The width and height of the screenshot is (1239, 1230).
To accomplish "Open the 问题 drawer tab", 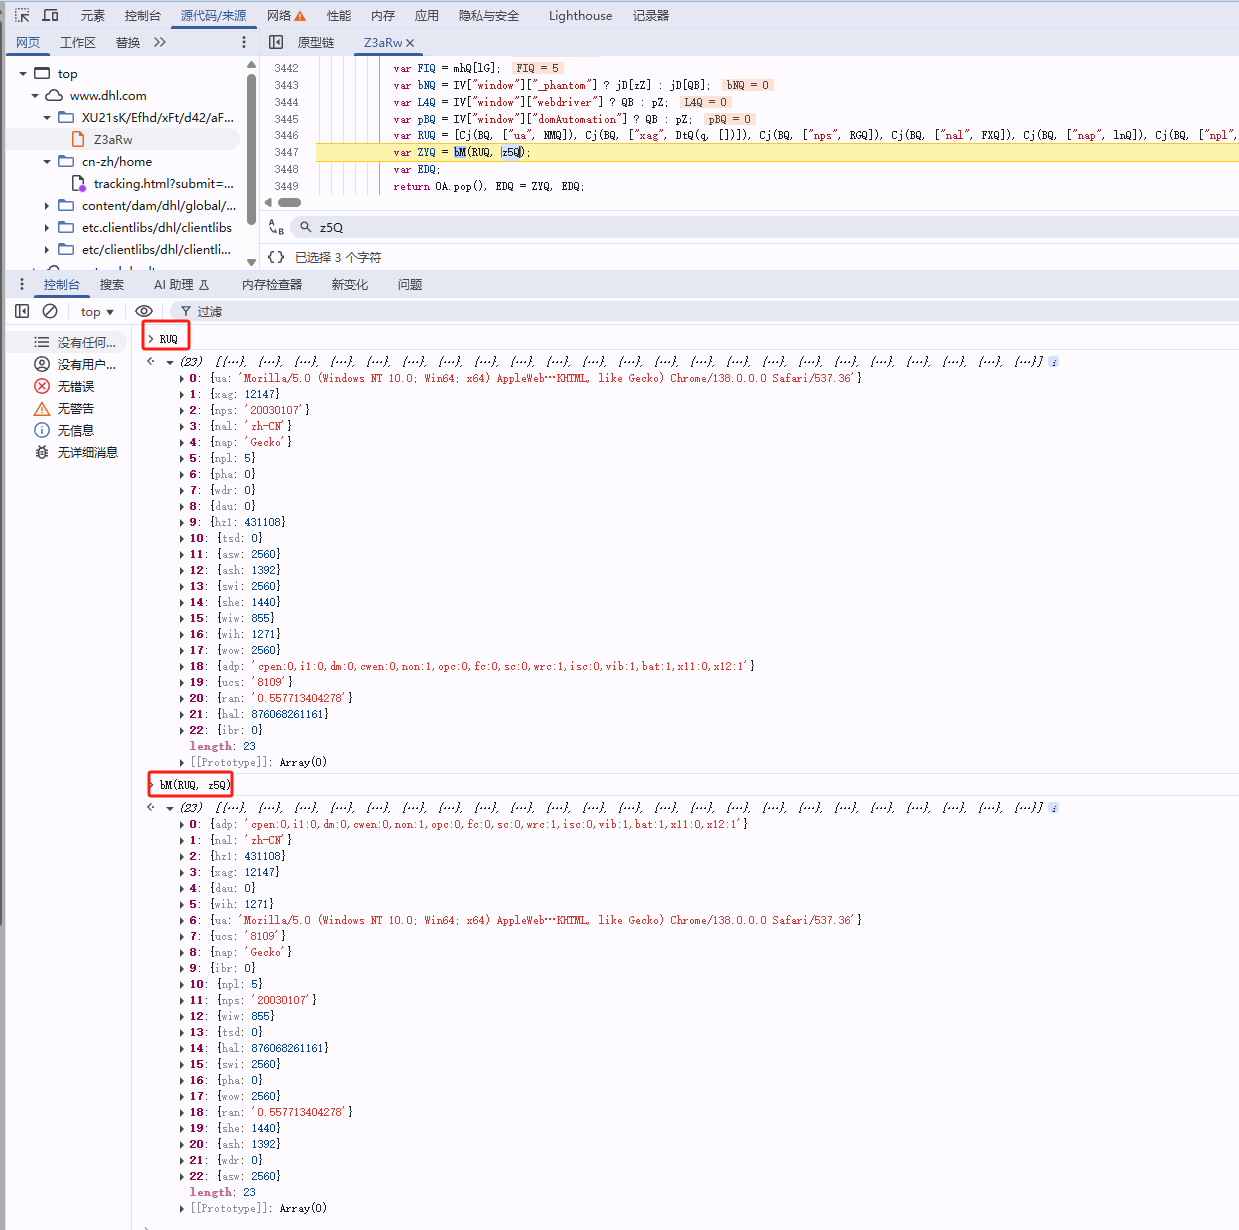I will tap(410, 285).
